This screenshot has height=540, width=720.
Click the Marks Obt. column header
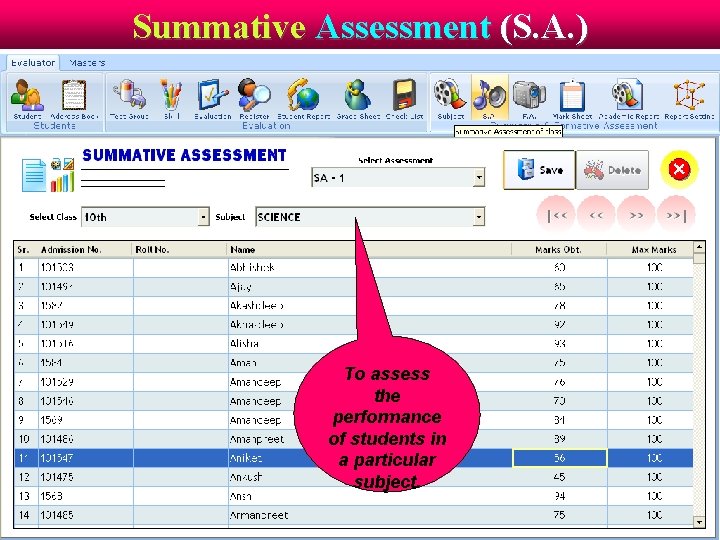(559, 249)
